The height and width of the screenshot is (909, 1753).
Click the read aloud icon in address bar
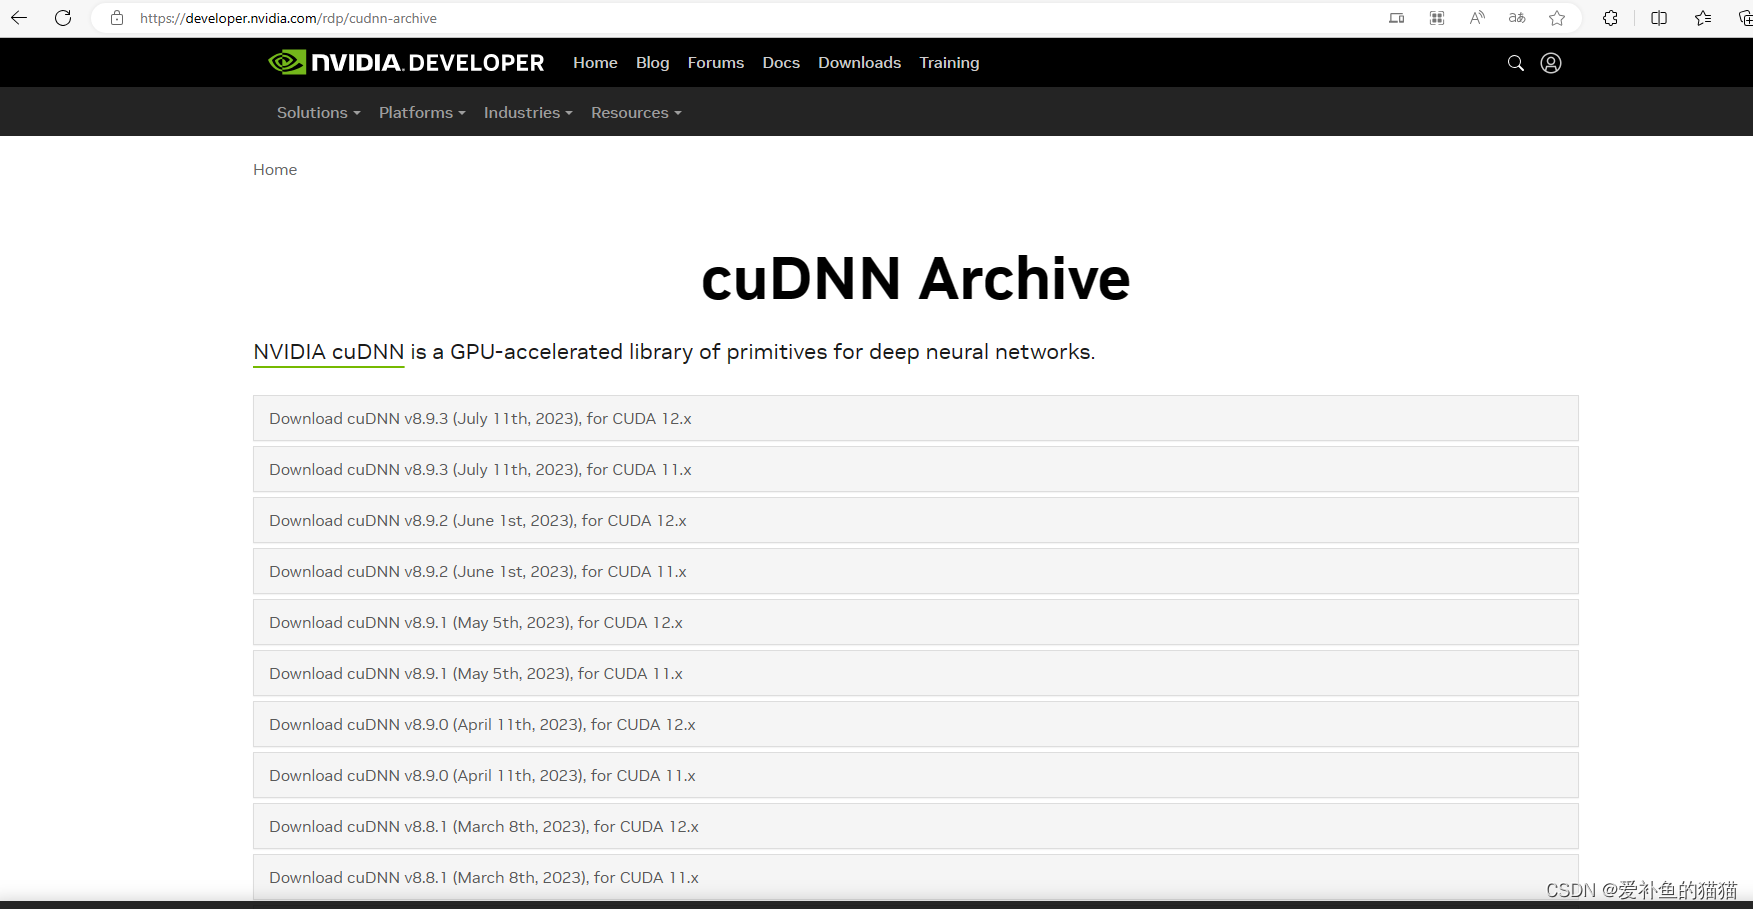click(x=1477, y=18)
